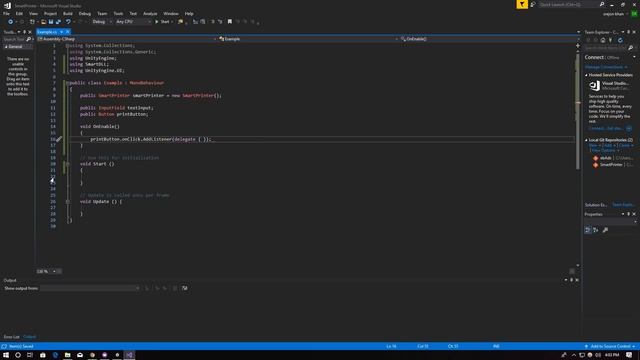Open the Debug menu
Image resolution: width=640 pixels, height=360 pixels.
(84, 13)
